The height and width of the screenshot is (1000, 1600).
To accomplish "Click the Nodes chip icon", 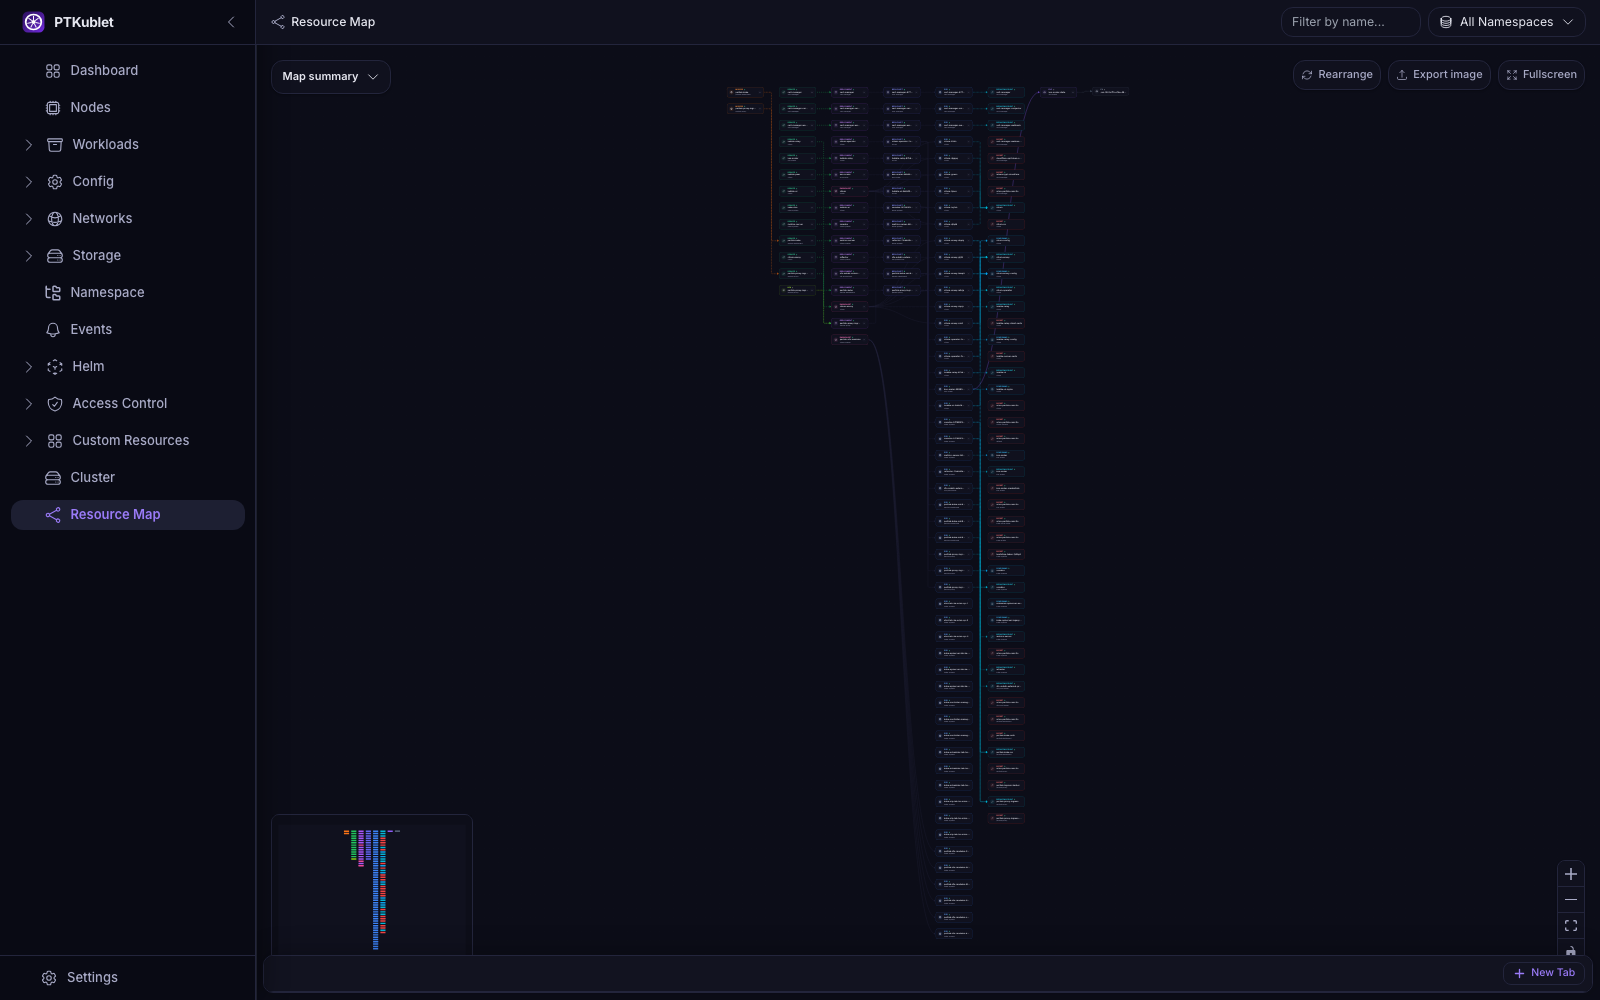I will (53, 108).
